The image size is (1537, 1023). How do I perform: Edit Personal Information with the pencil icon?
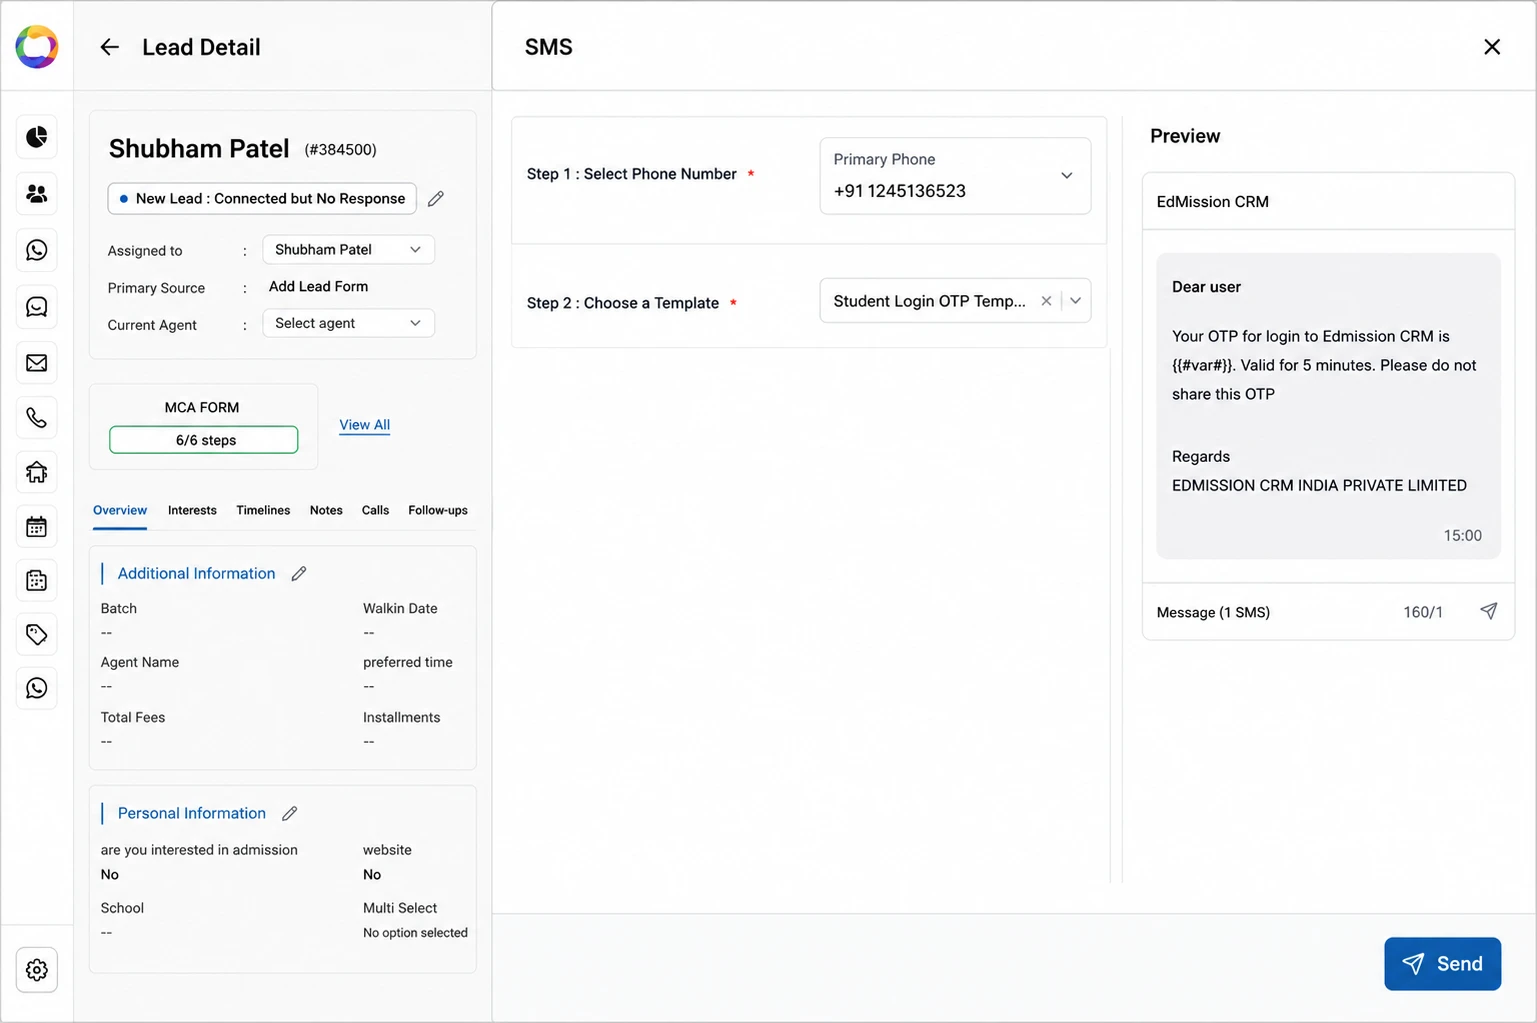290,814
